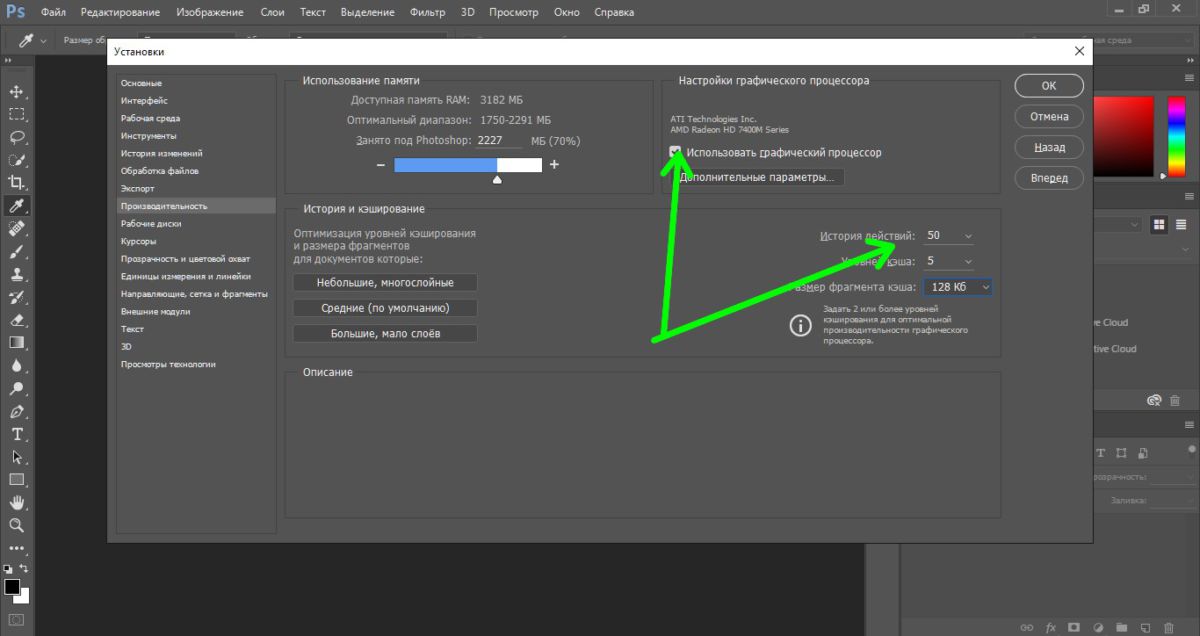The height and width of the screenshot is (636, 1200).
Task: Click the 'Назад' button
Action: pyautogui.click(x=1048, y=147)
